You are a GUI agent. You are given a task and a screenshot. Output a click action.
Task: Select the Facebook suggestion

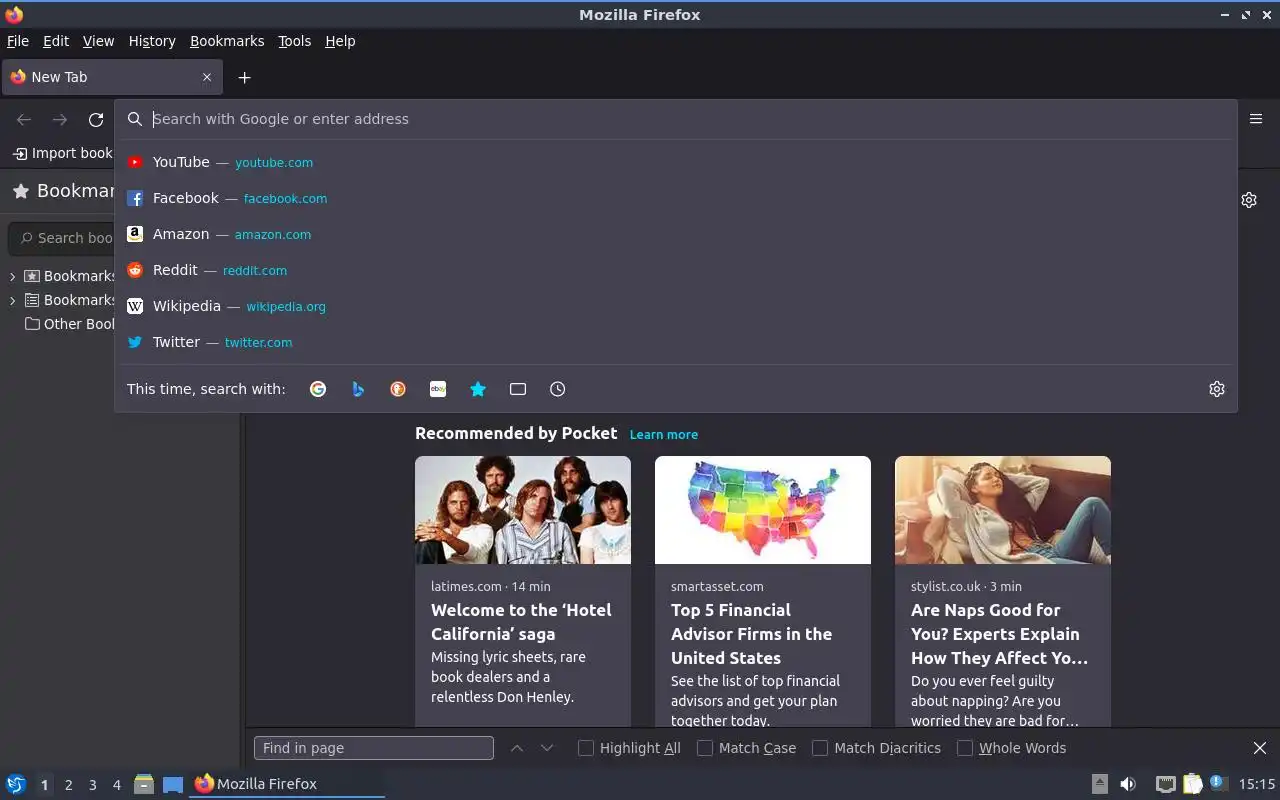click(676, 198)
